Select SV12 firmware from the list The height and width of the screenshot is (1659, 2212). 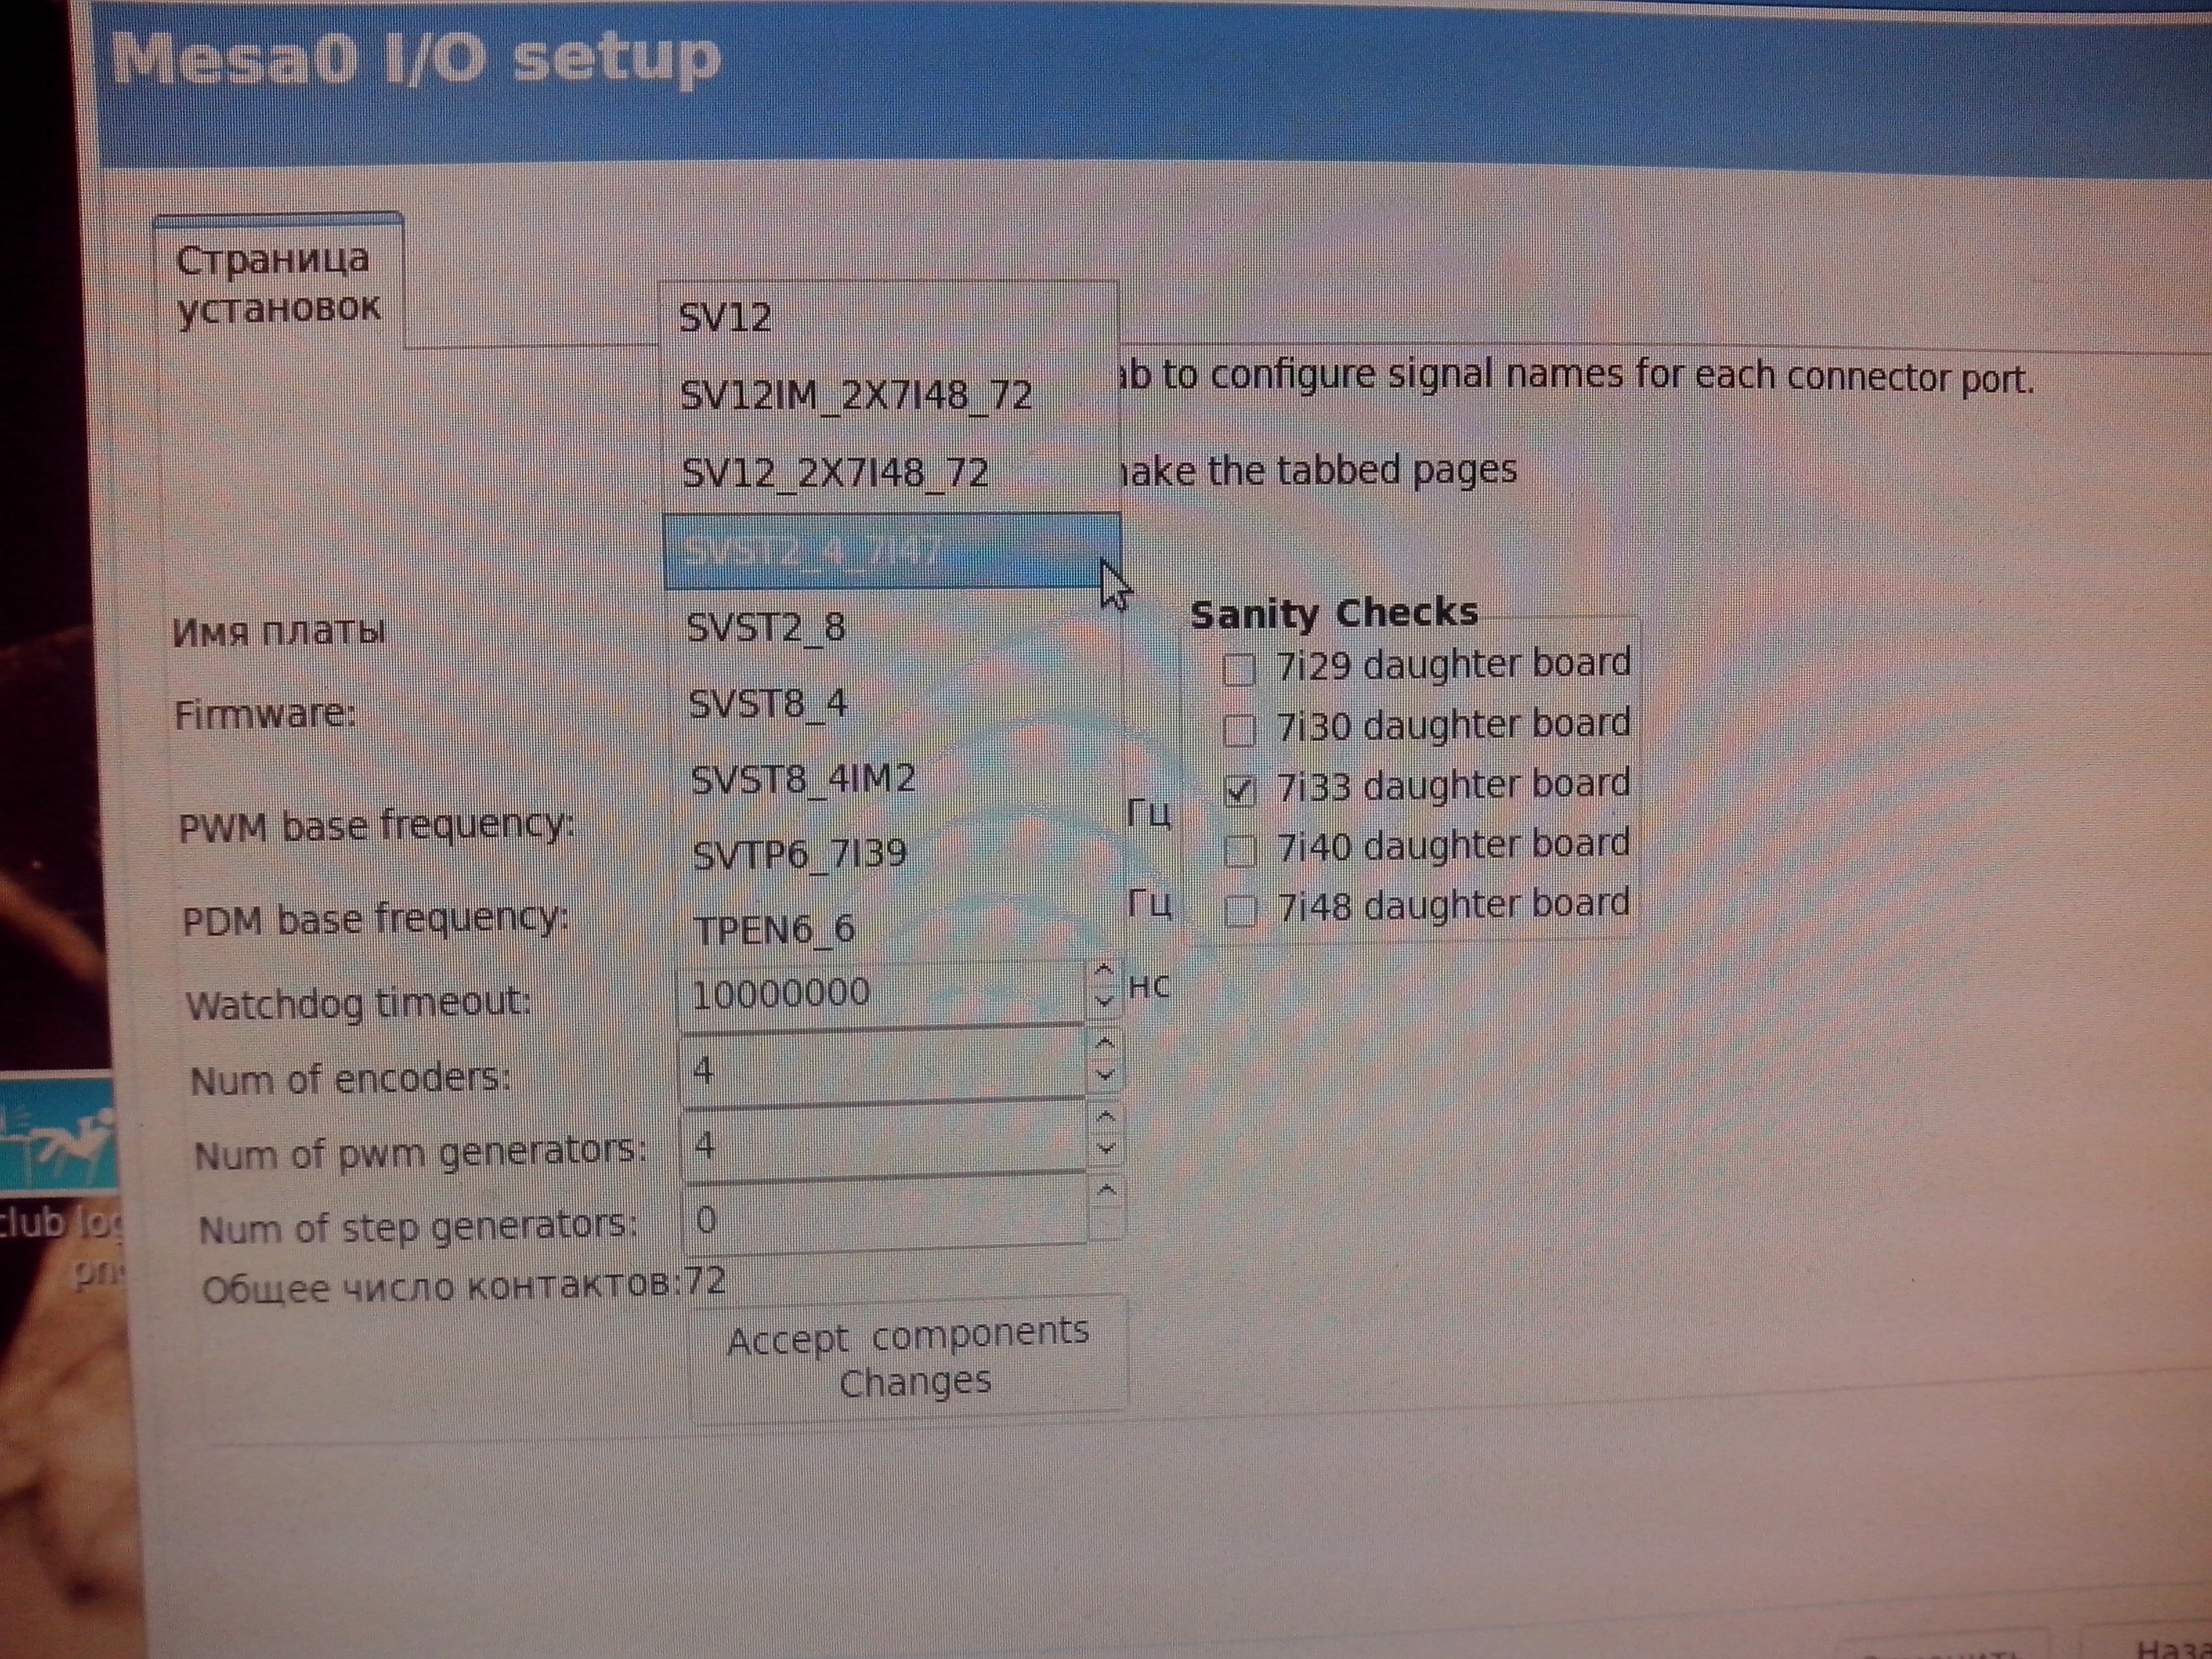725,318
